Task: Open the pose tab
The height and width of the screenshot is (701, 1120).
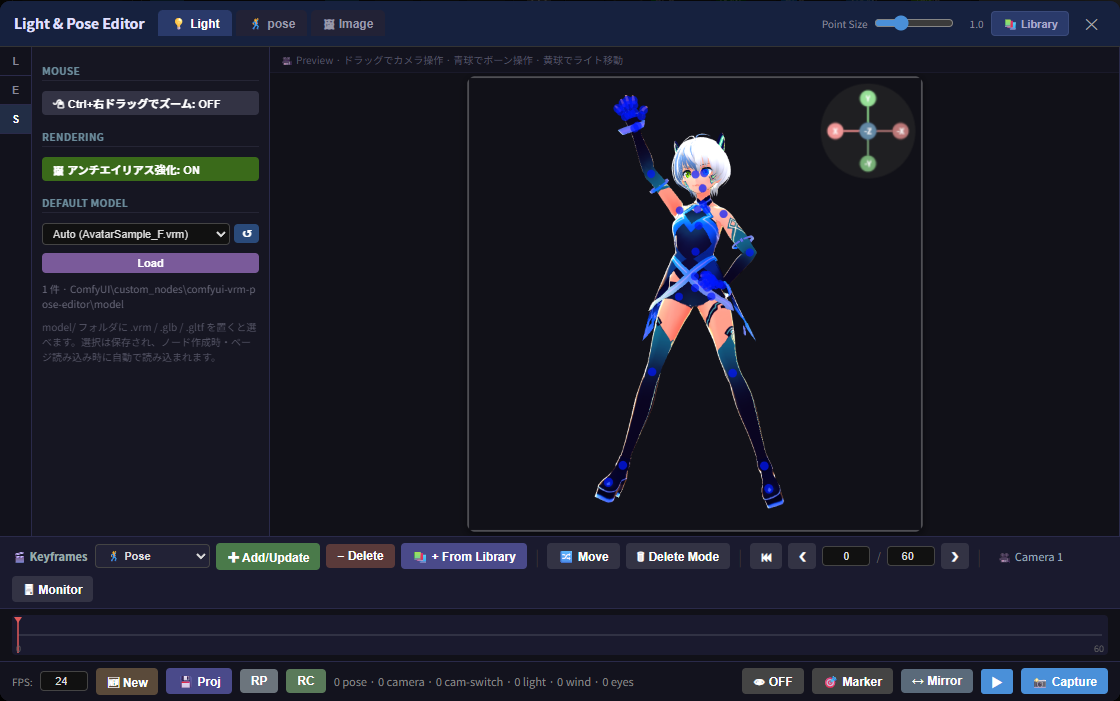Action: click(272, 24)
